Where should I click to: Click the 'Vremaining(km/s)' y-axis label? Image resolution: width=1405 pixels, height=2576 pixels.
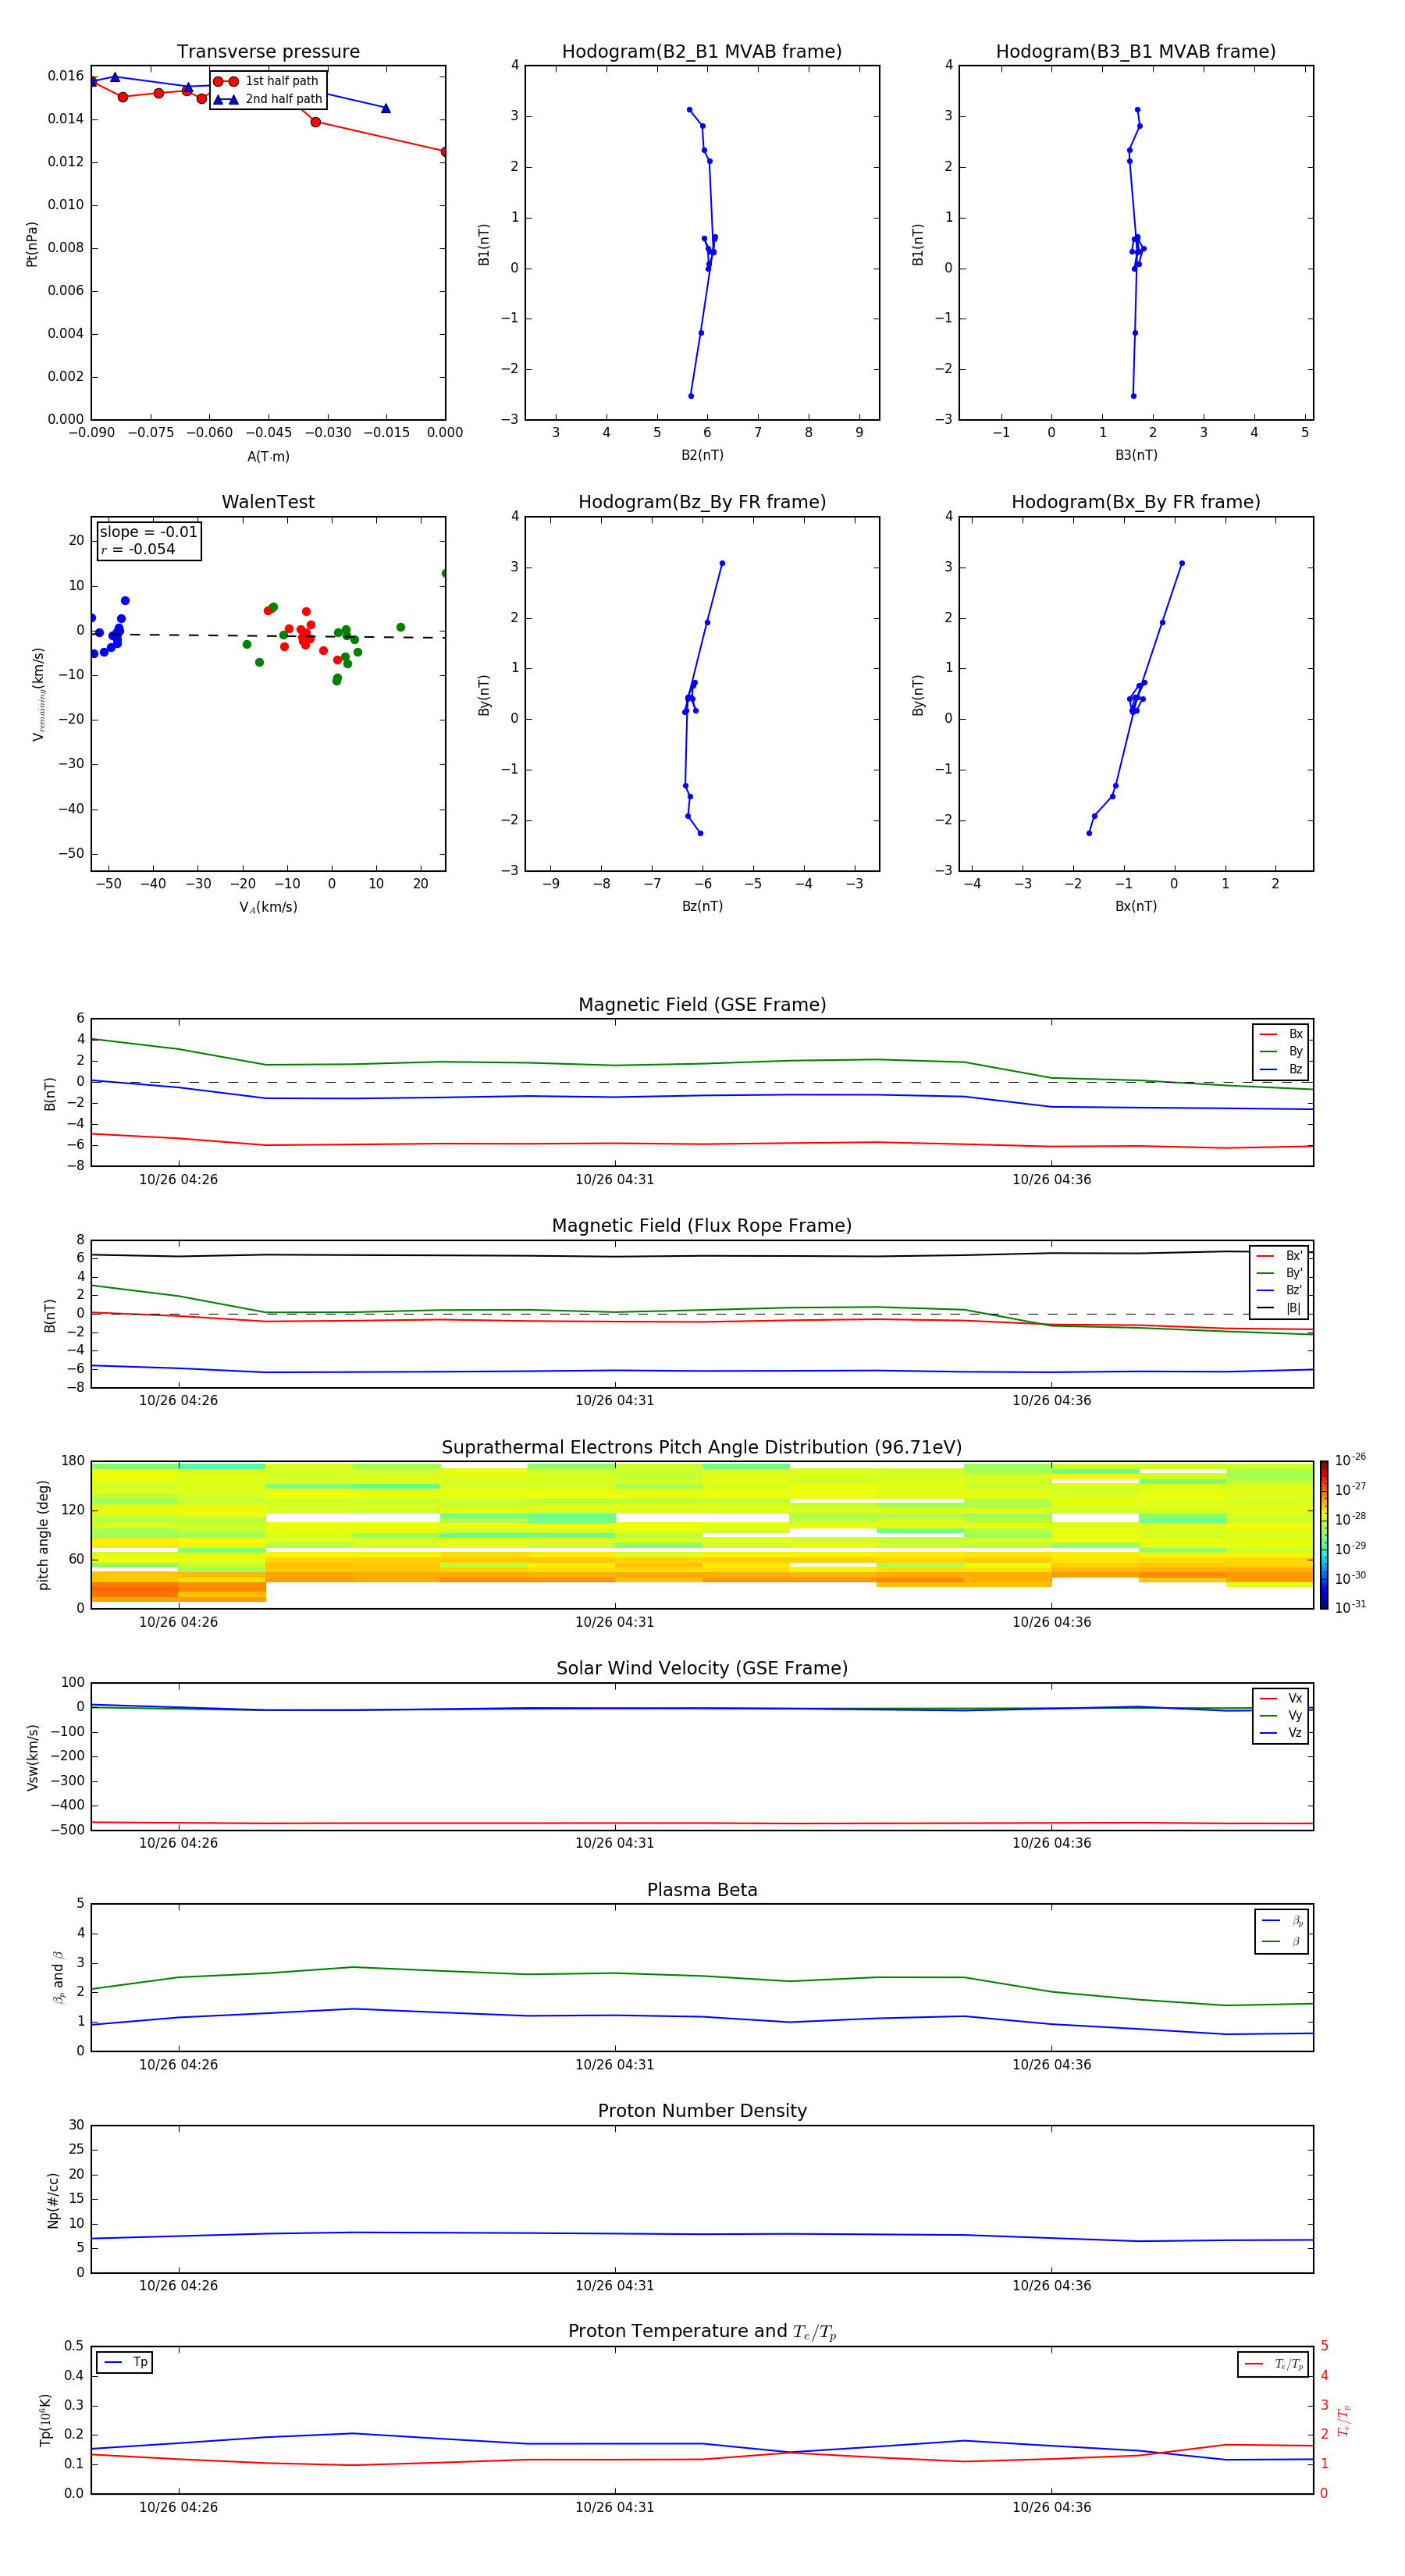[x=38, y=694]
